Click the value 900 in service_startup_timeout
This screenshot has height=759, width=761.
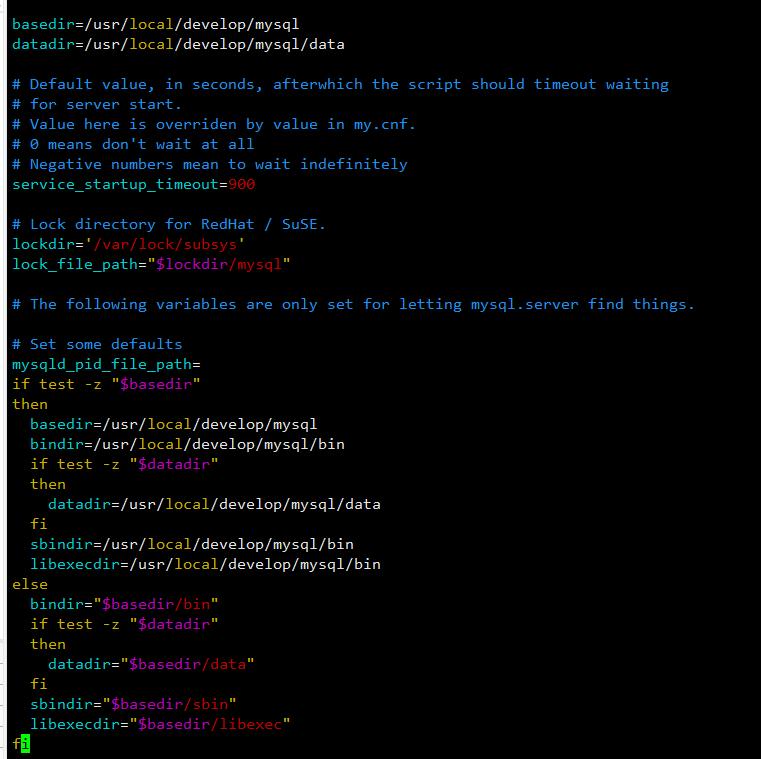[x=242, y=184]
